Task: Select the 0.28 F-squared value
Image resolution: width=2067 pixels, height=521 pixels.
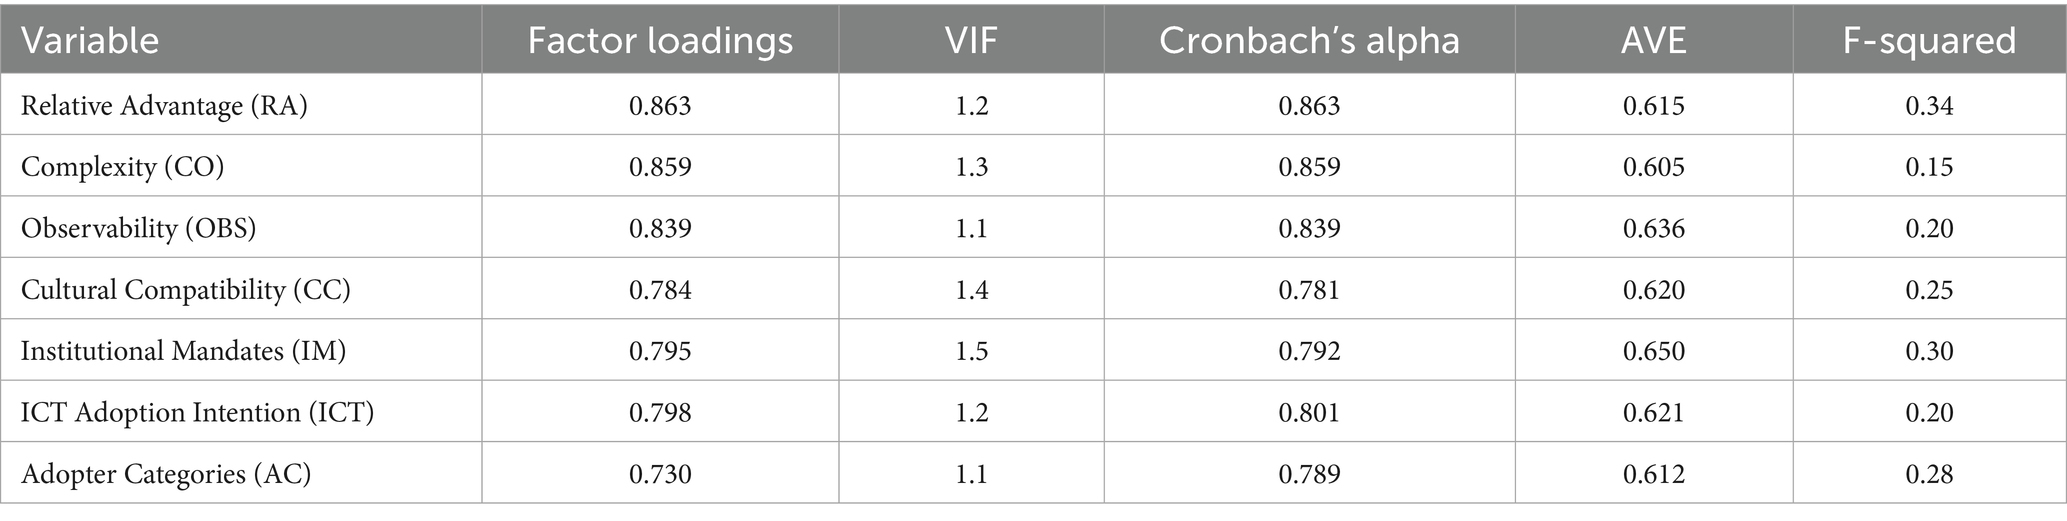Action: coord(1929,473)
